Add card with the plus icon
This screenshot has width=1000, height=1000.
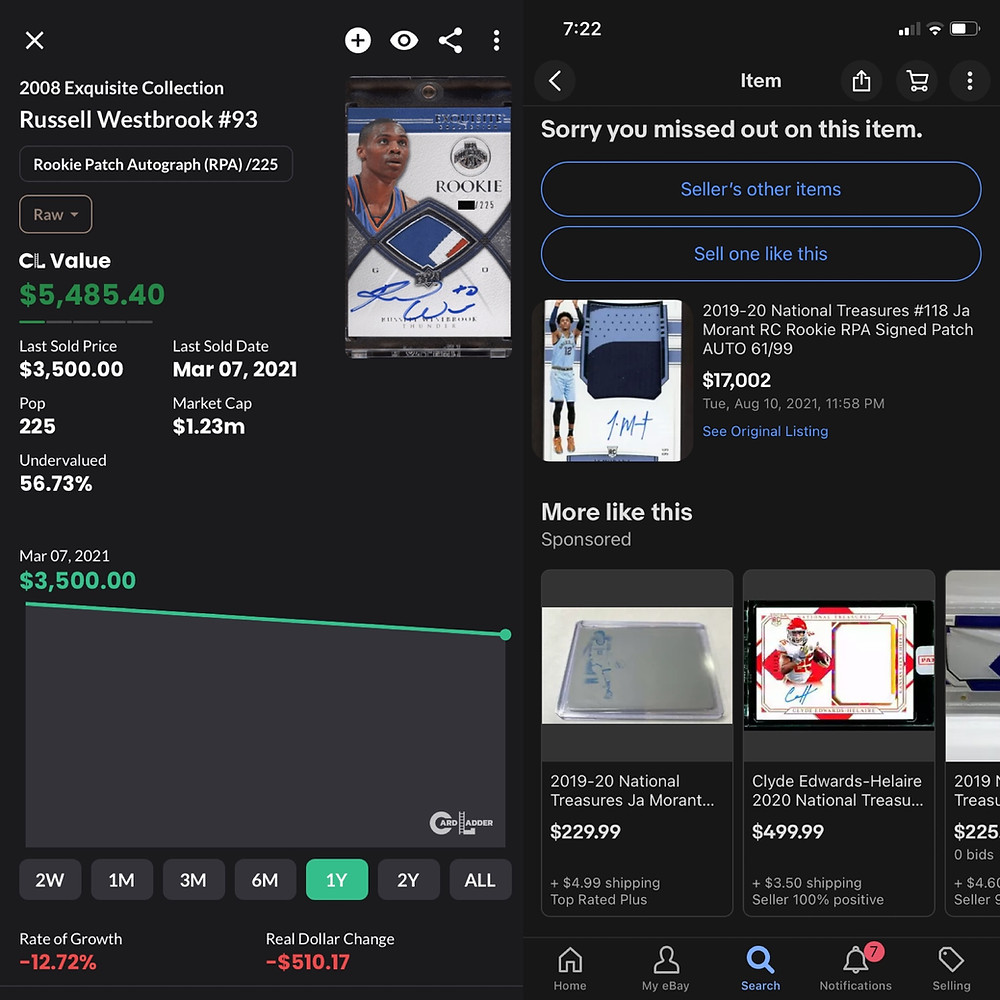pos(358,40)
